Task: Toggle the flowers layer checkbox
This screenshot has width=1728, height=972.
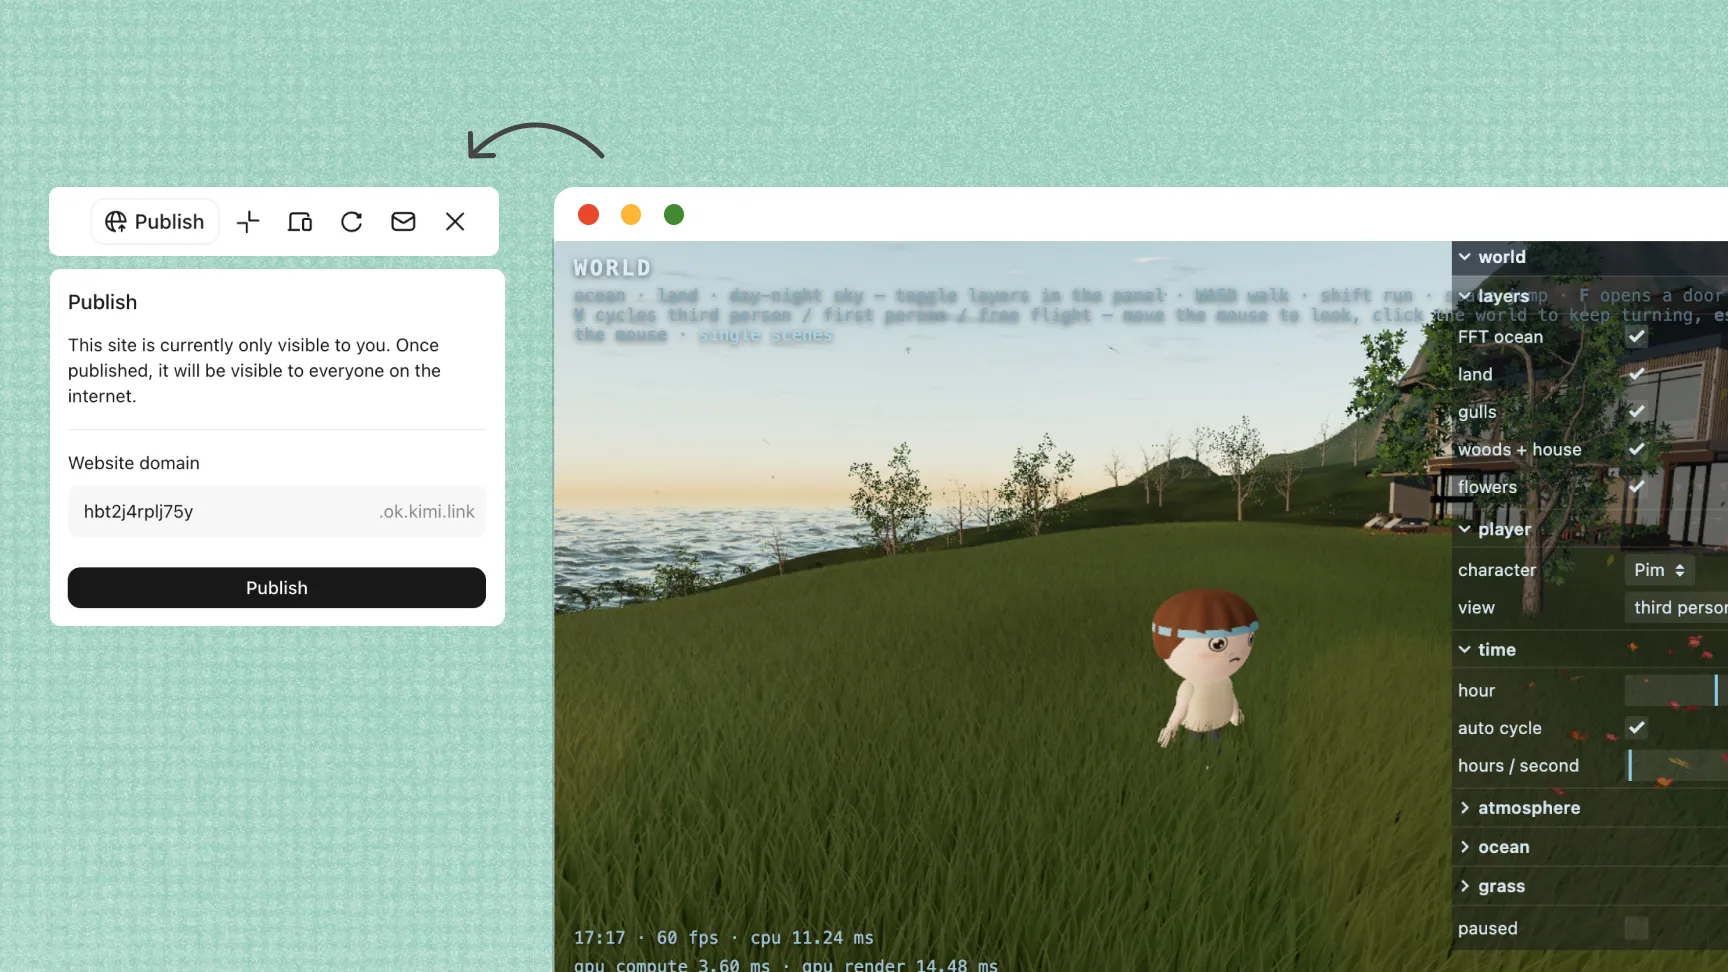Action: coord(1637,487)
